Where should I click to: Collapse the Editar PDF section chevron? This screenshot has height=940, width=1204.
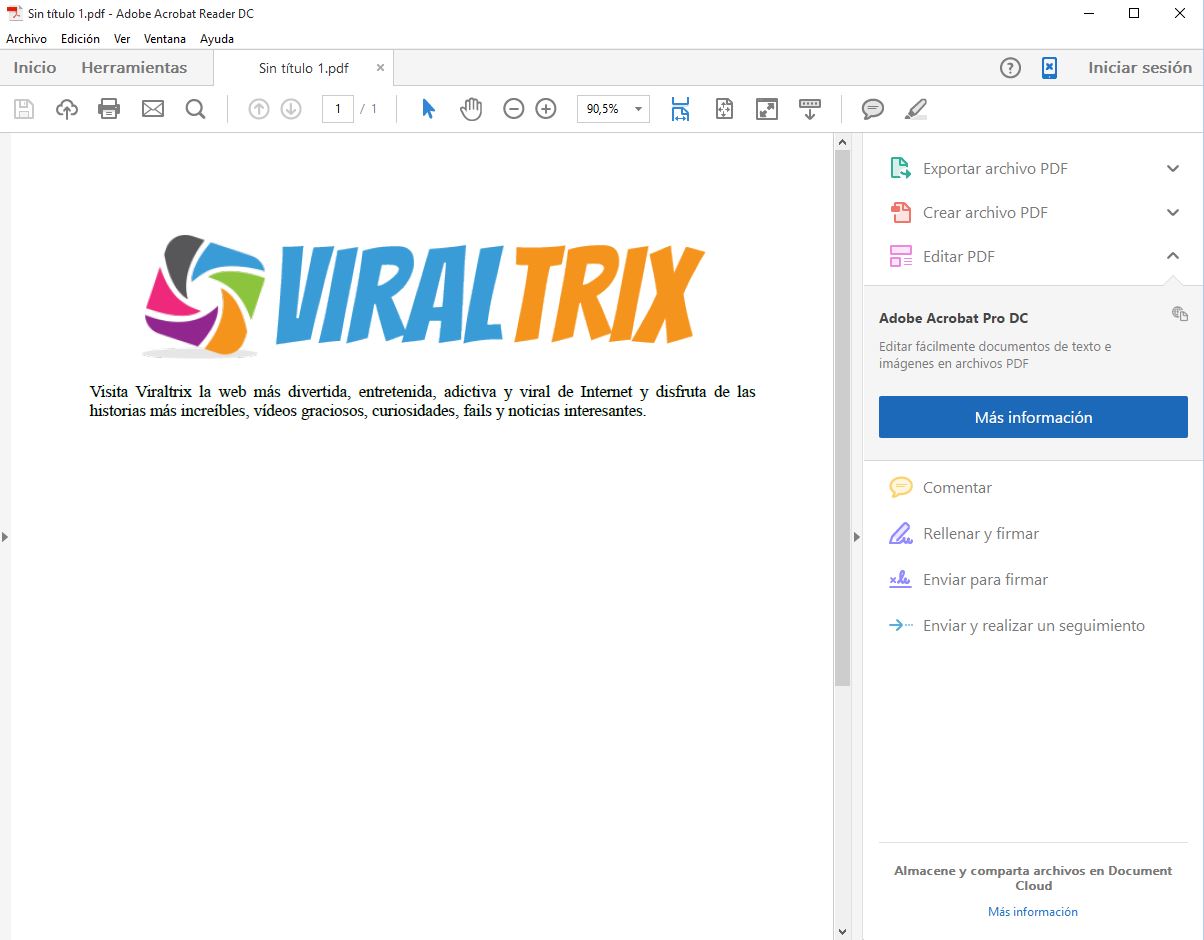(x=1173, y=256)
